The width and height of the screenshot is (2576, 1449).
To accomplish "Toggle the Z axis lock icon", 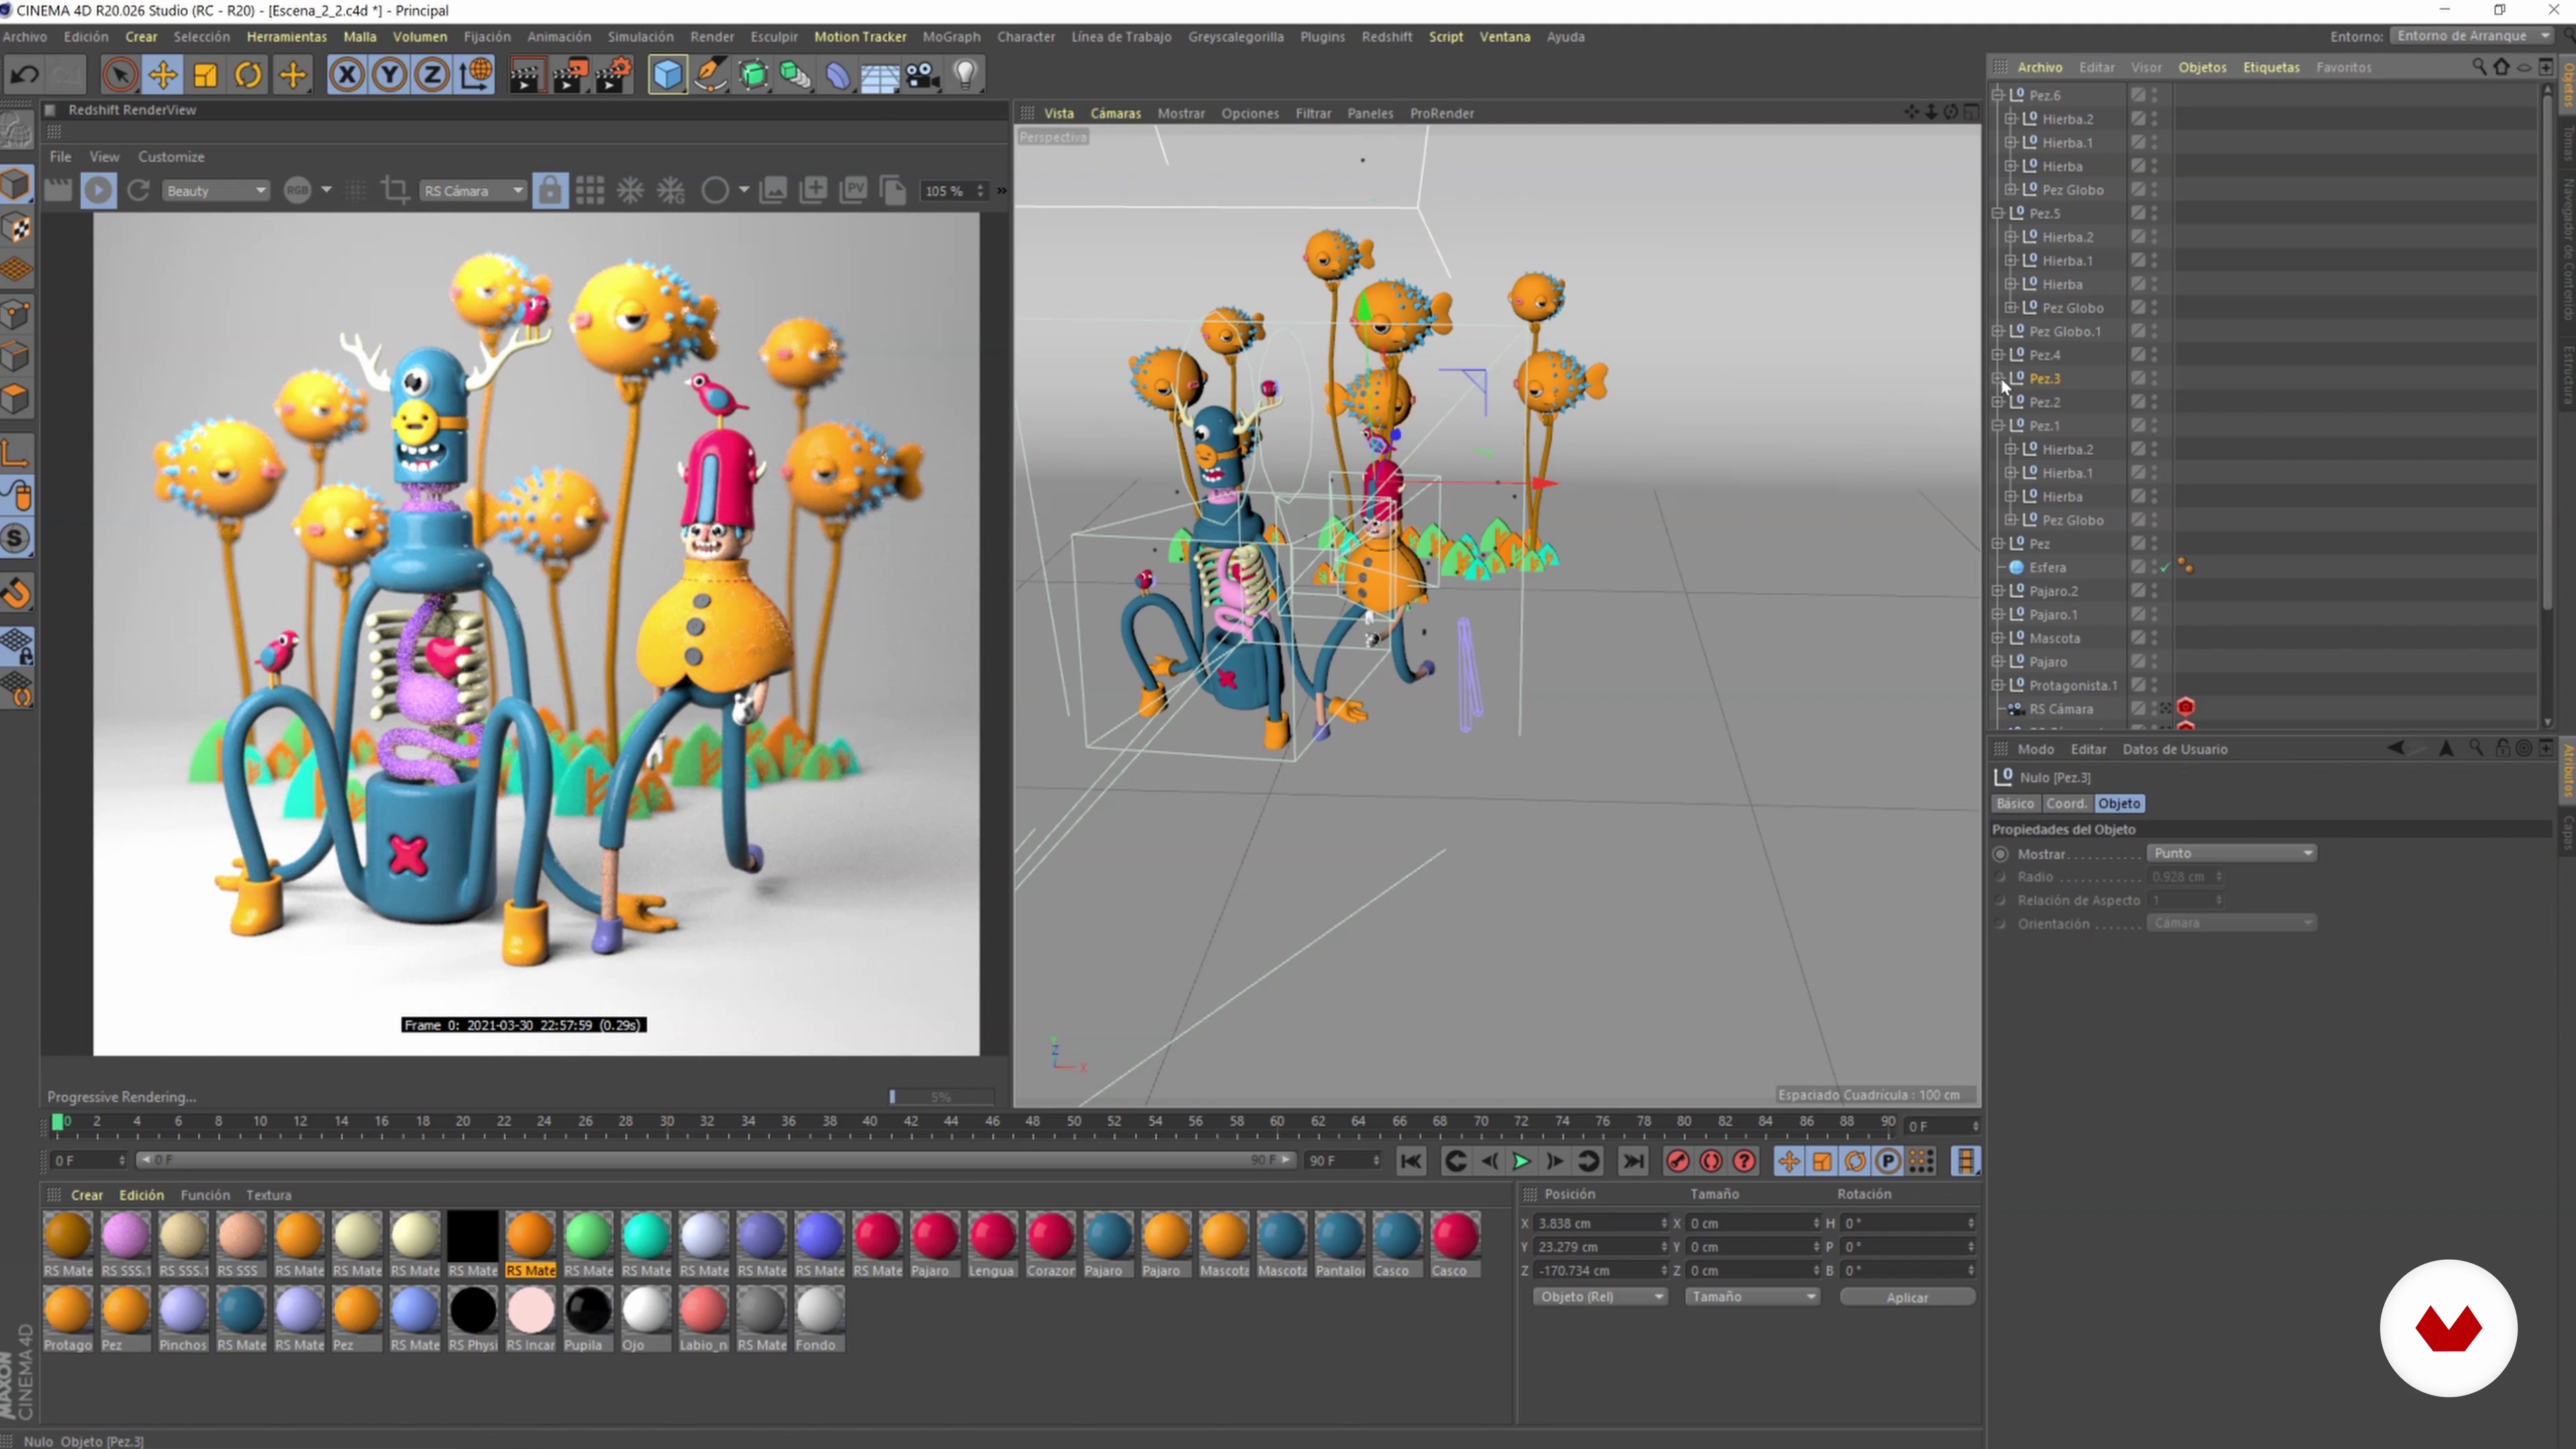I will point(433,75).
